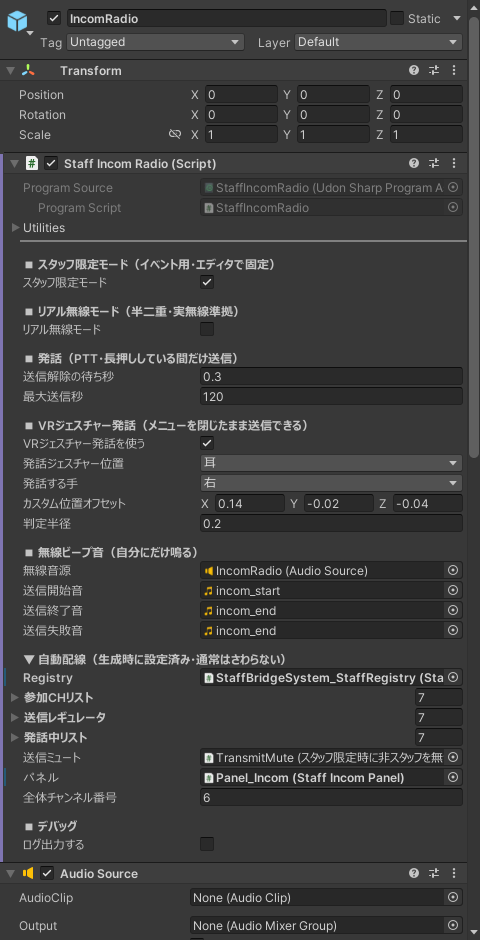Click the 送信解除の待ち秒 value field

[331, 376]
